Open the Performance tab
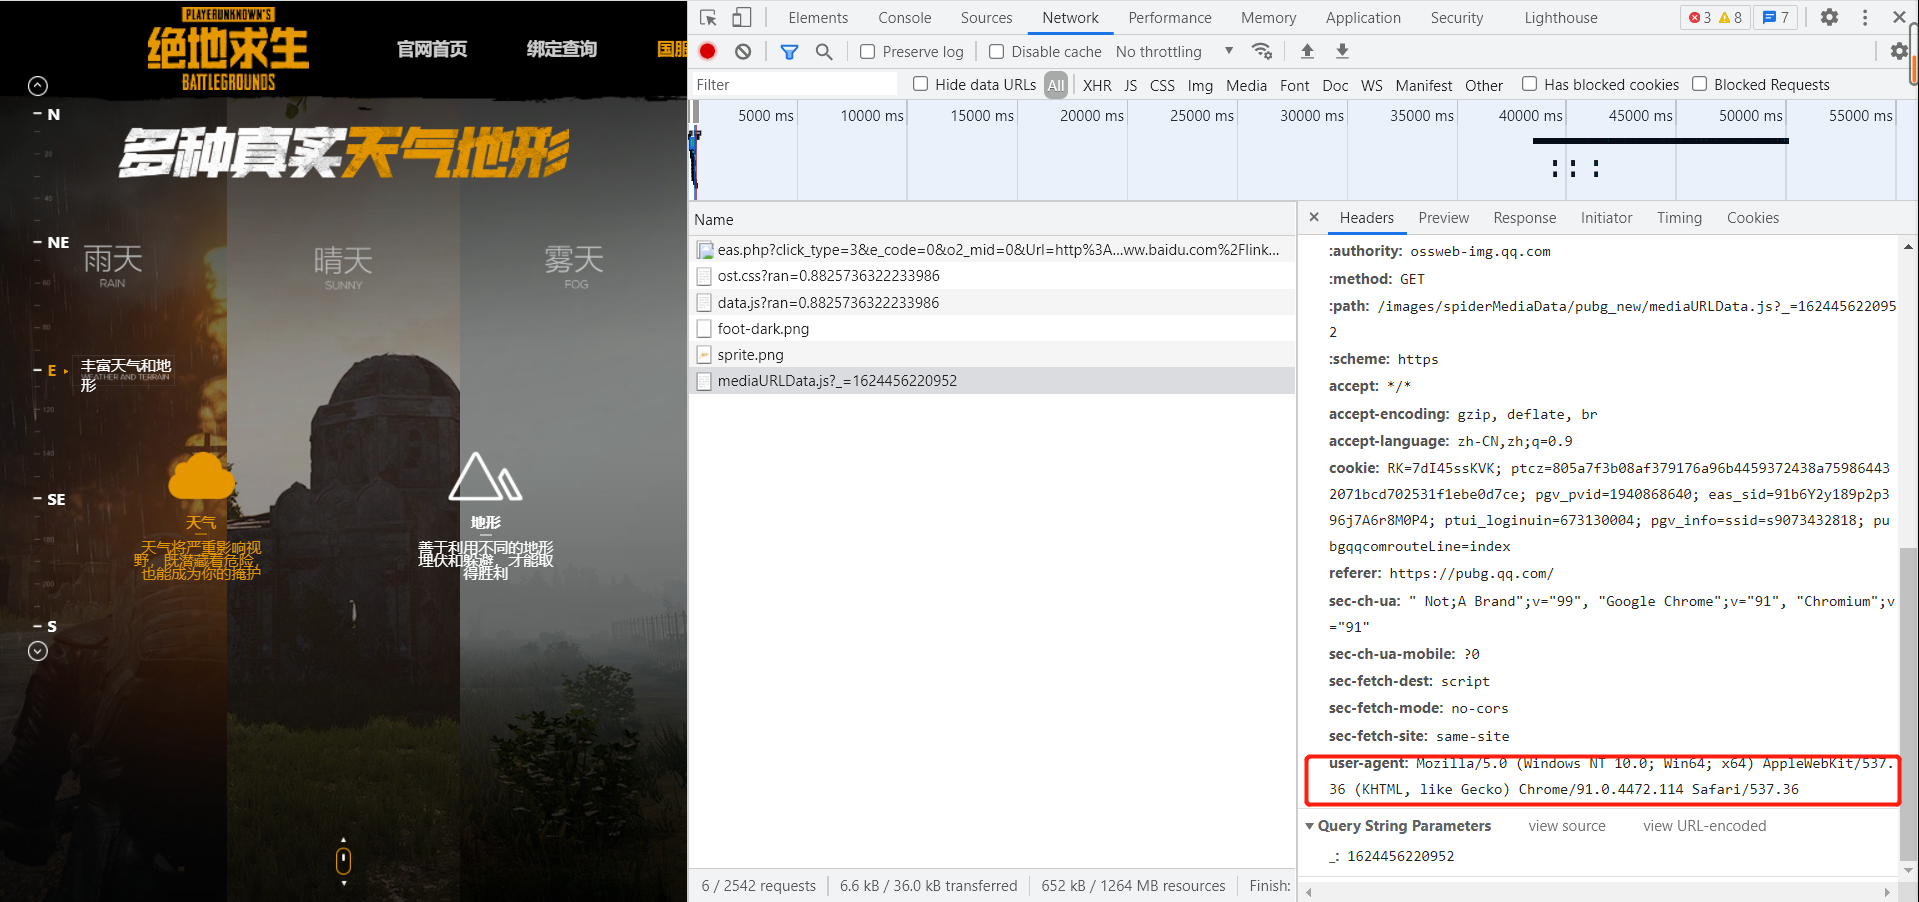Screen dimensions: 1919x902 pos(1169,17)
